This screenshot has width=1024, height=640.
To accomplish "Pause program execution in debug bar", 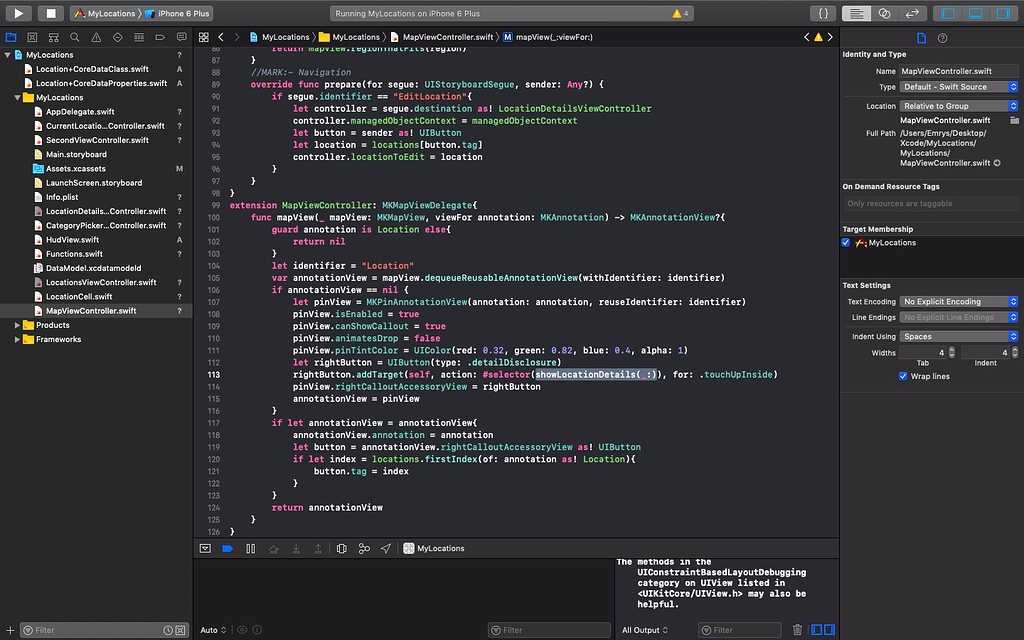I will [250, 549].
